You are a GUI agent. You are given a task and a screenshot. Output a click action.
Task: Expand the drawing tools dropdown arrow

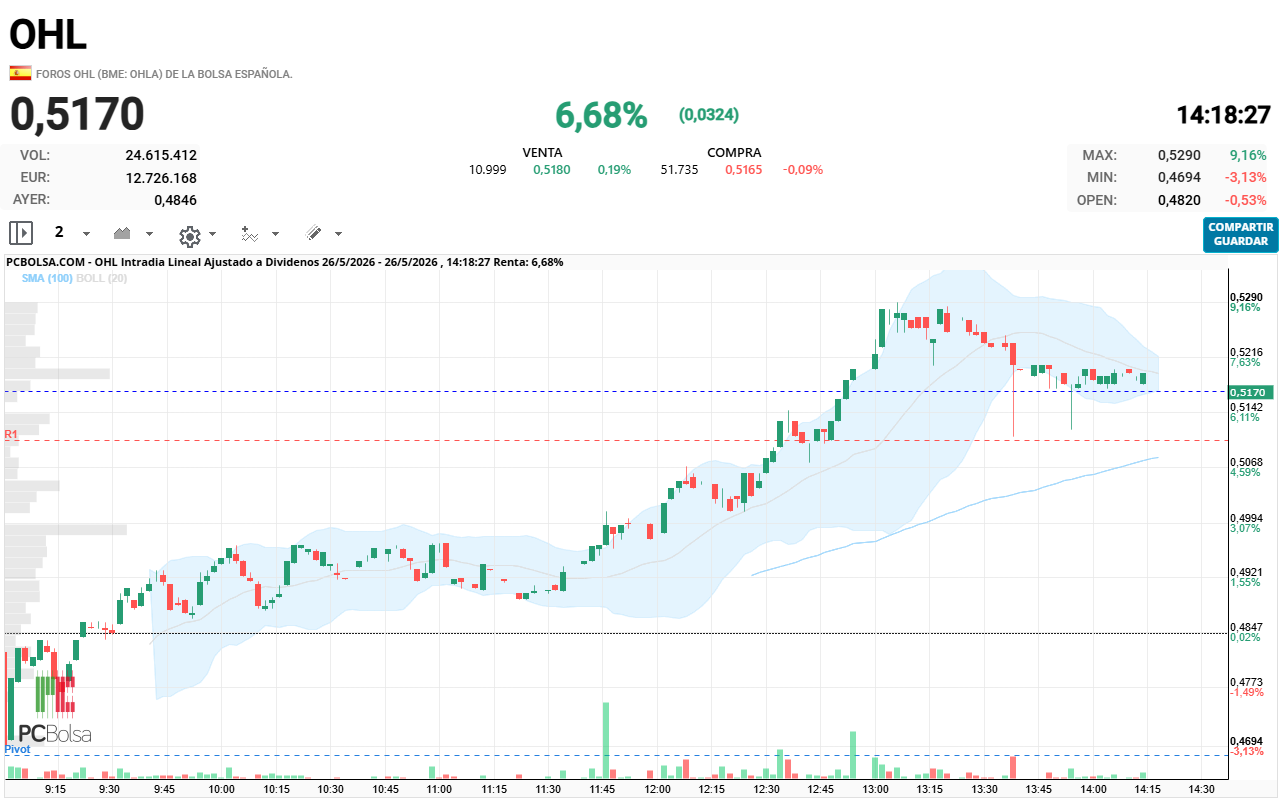click(338, 234)
